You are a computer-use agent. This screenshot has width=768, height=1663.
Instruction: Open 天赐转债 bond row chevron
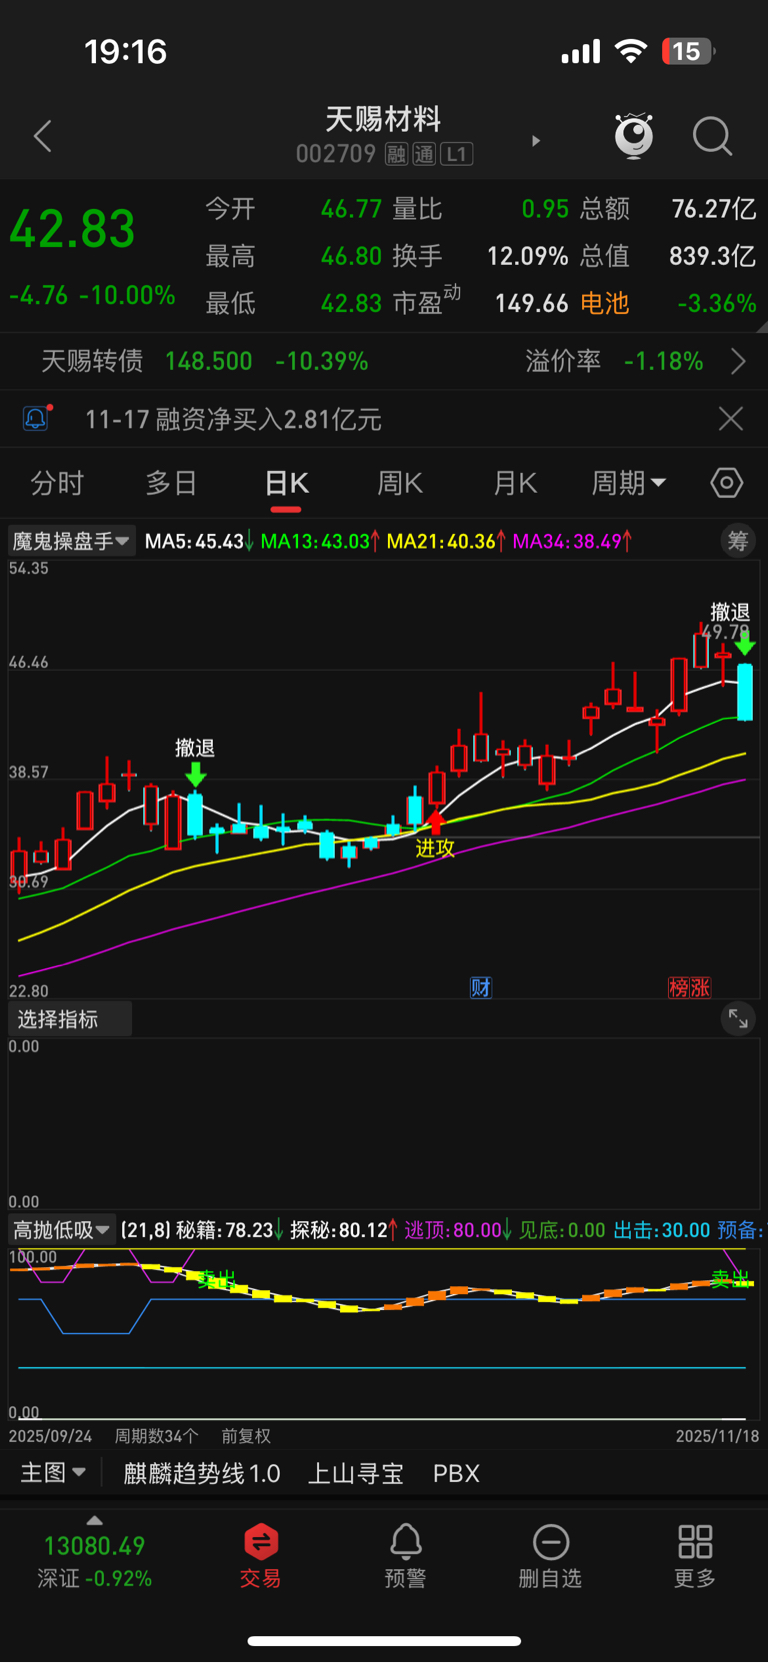[x=738, y=361]
